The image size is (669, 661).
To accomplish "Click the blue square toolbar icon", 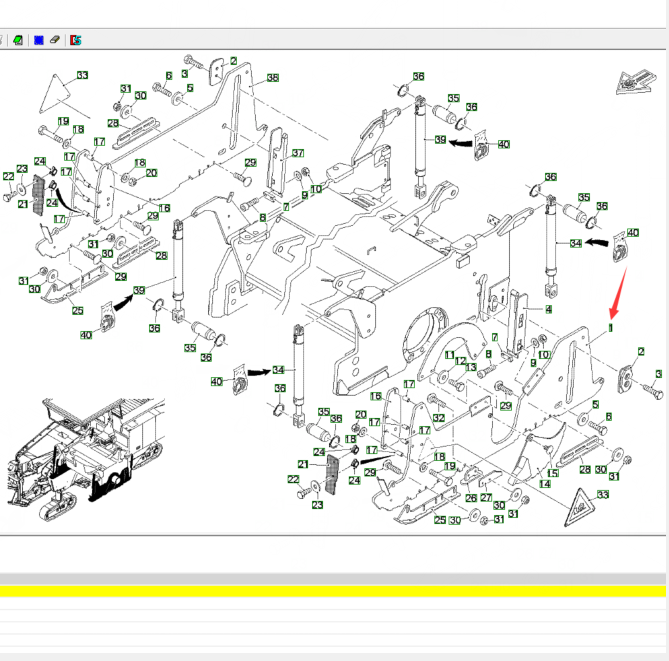I will [x=38, y=40].
